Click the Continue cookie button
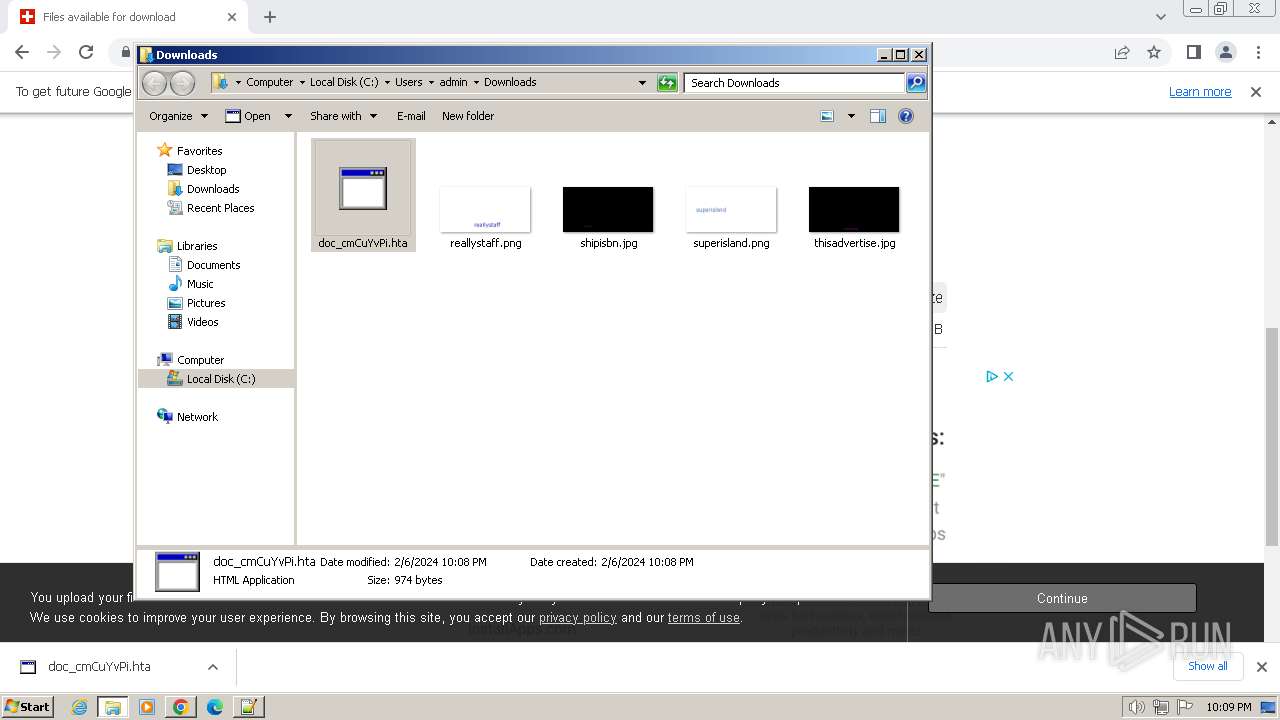The image size is (1280, 720). [1062, 598]
